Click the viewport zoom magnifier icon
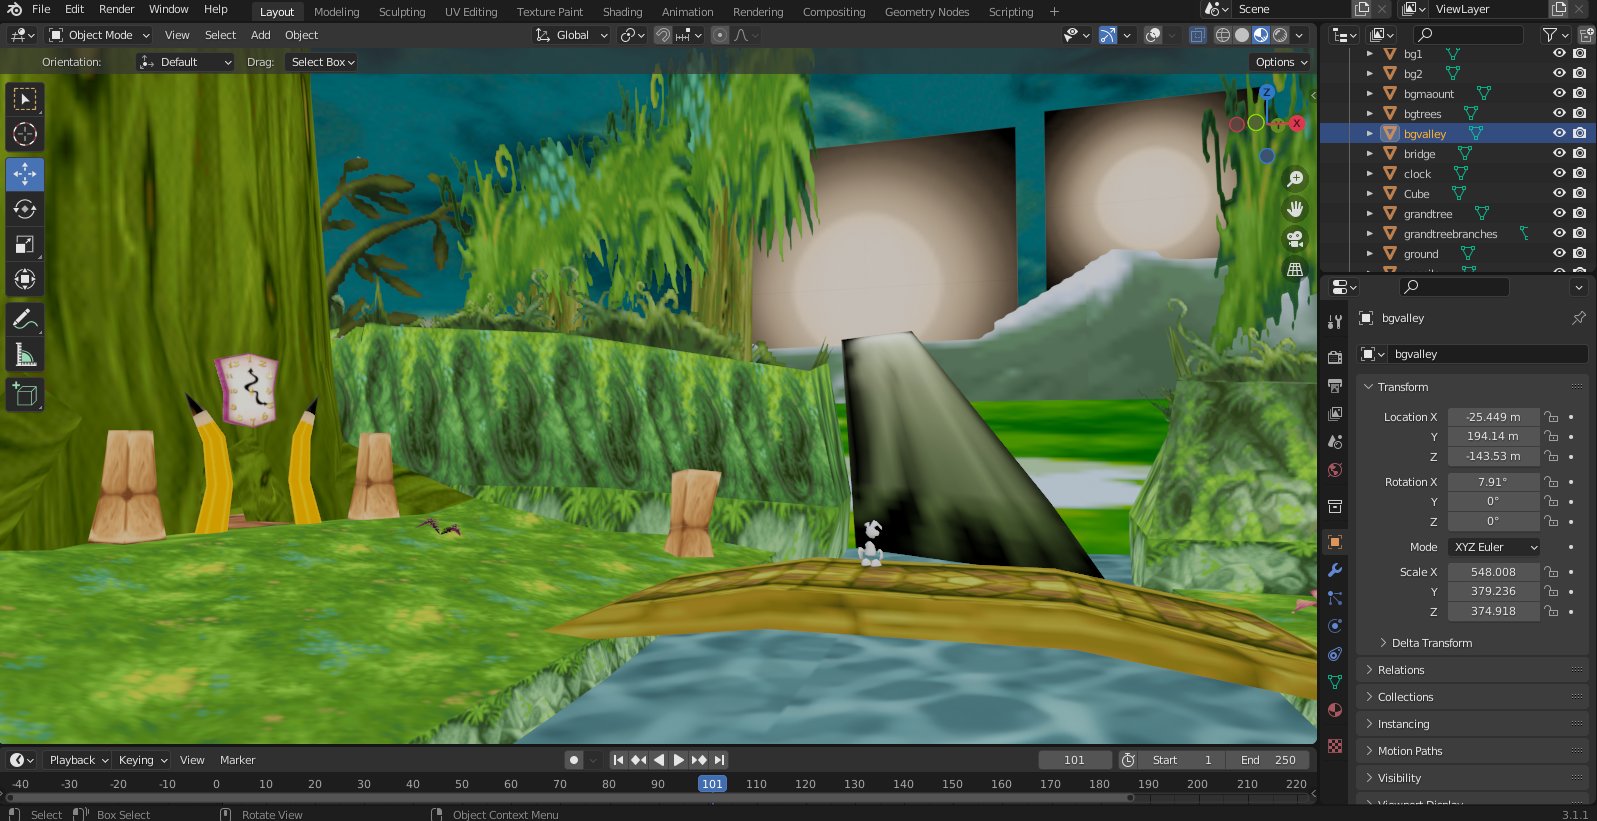This screenshot has width=1597, height=821. pos(1295,179)
